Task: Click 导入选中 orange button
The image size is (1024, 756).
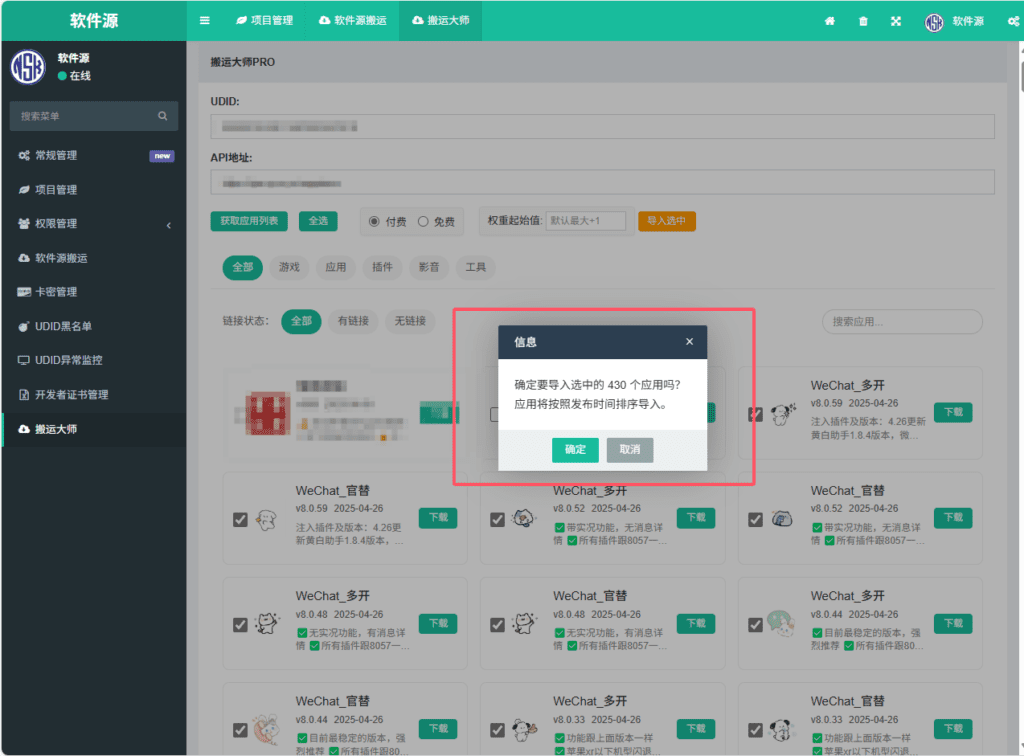Action: pos(666,221)
